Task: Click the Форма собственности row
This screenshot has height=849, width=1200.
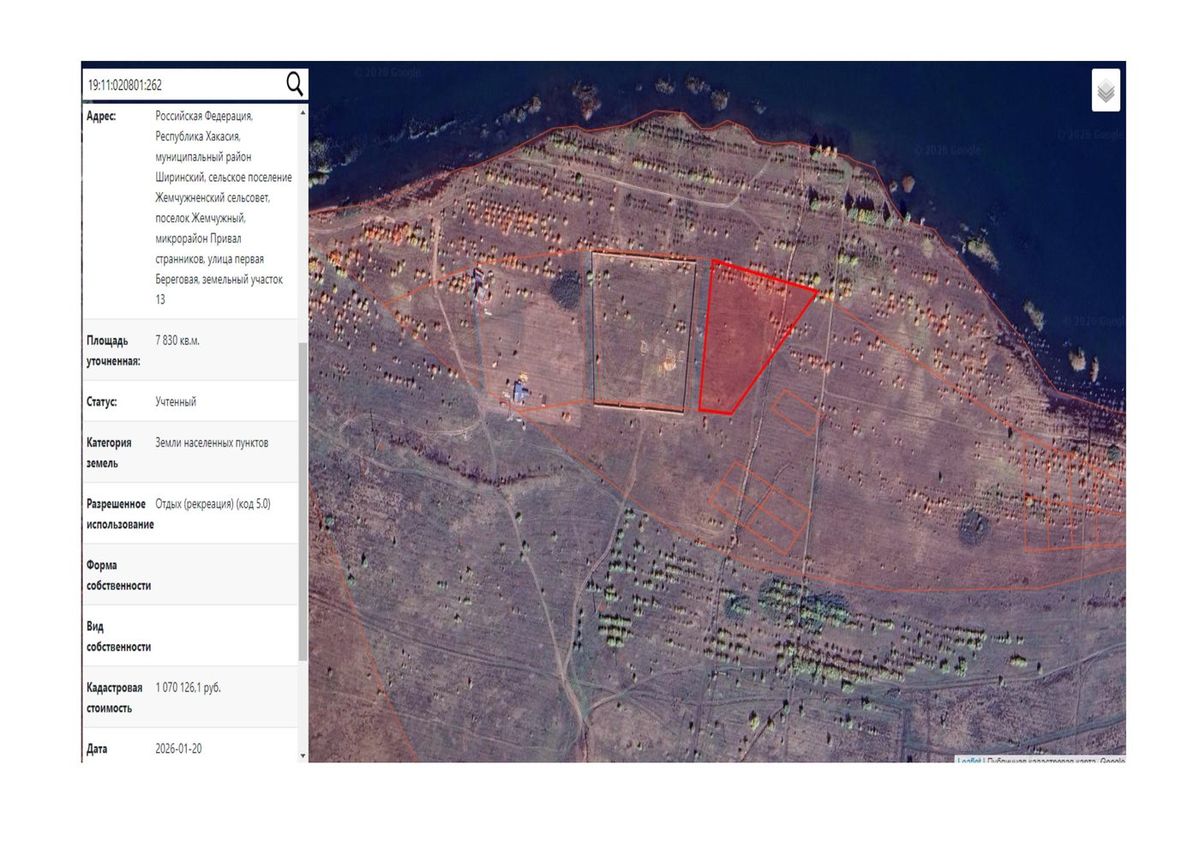Action: click(x=190, y=574)
